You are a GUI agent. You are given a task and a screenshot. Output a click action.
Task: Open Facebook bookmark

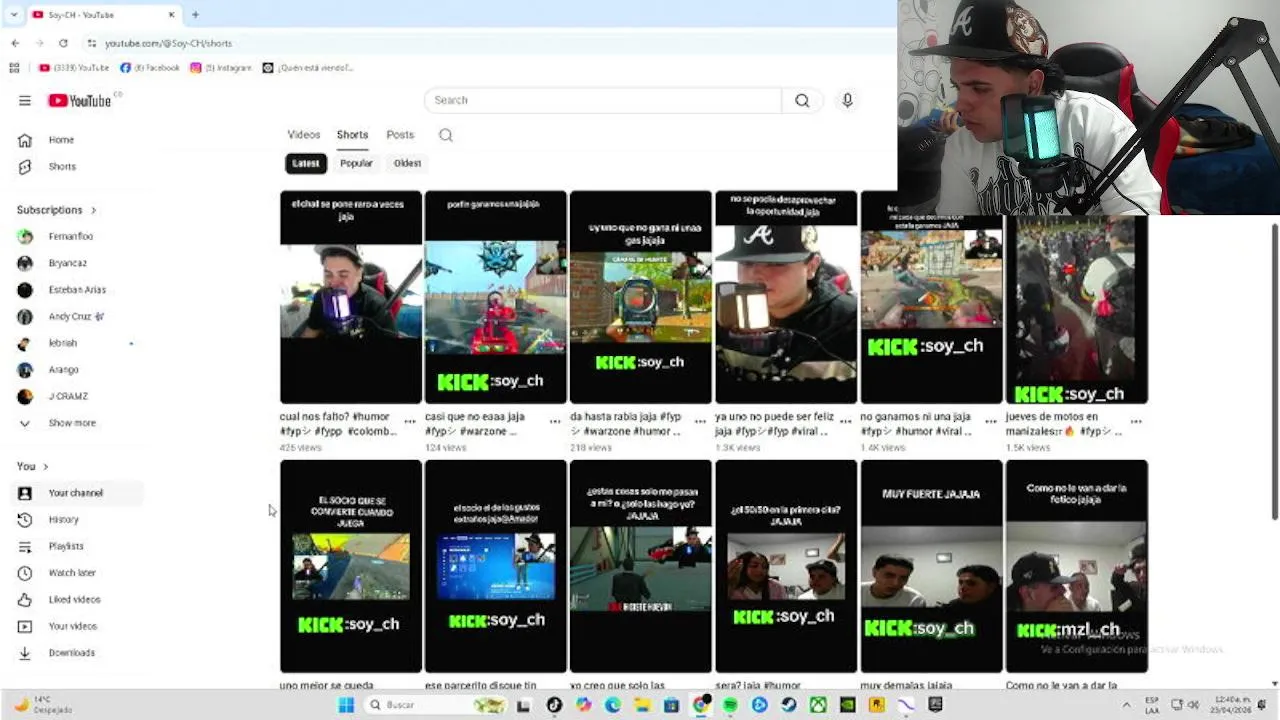click(x=150, y=68)
